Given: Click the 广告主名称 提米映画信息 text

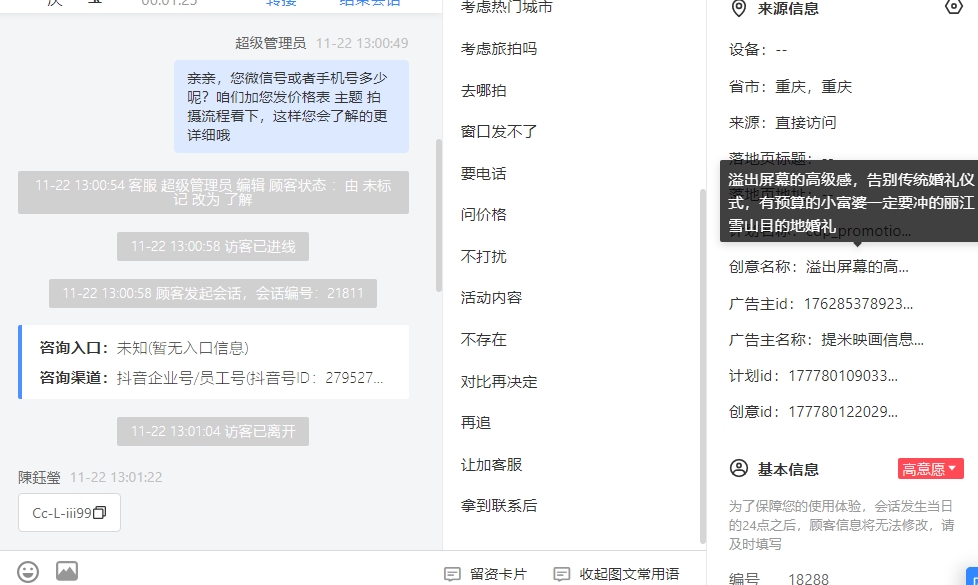Looking at the screenshot, I should (x=872, y=340).
